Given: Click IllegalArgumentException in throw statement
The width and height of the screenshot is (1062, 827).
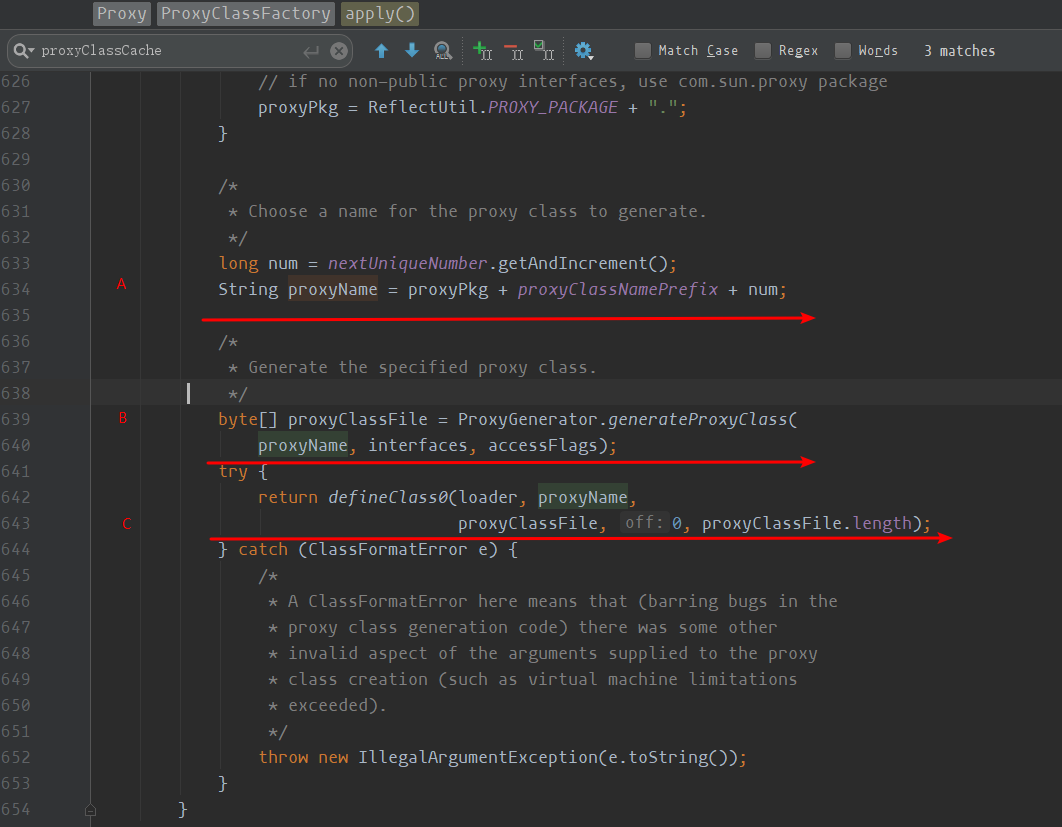Looking at the screenshot, I should 477,757.
